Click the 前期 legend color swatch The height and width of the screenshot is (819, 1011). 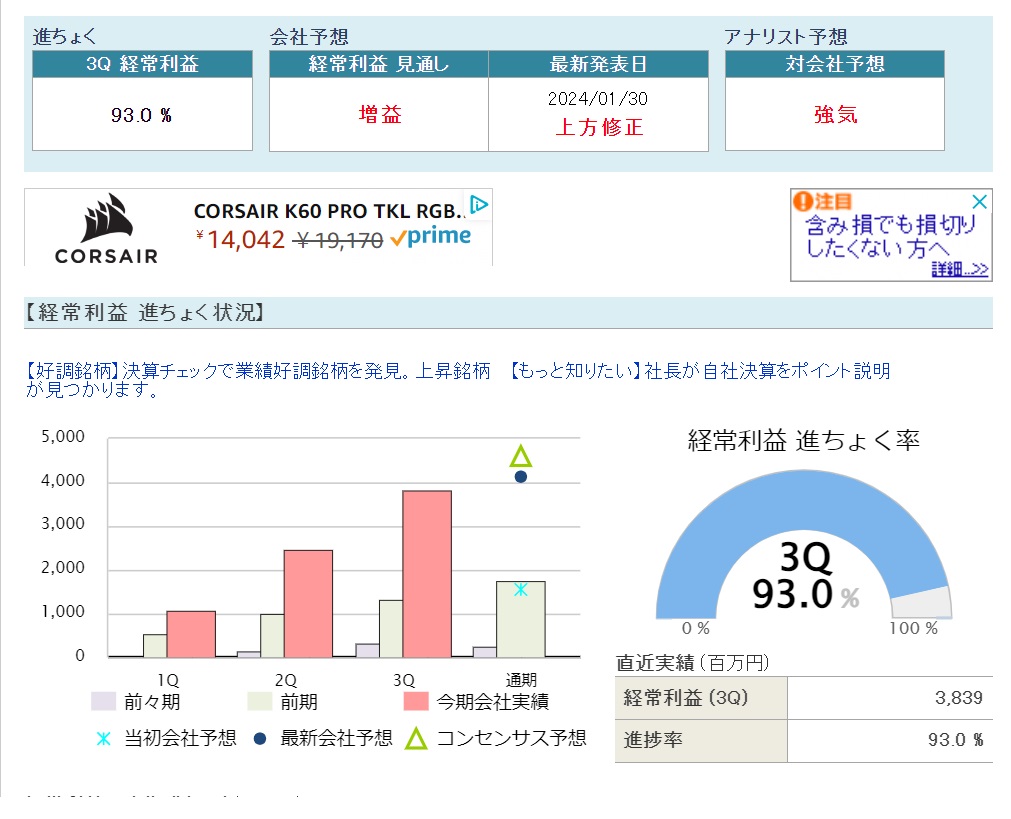pyautogui.click(x=260, y=701)
